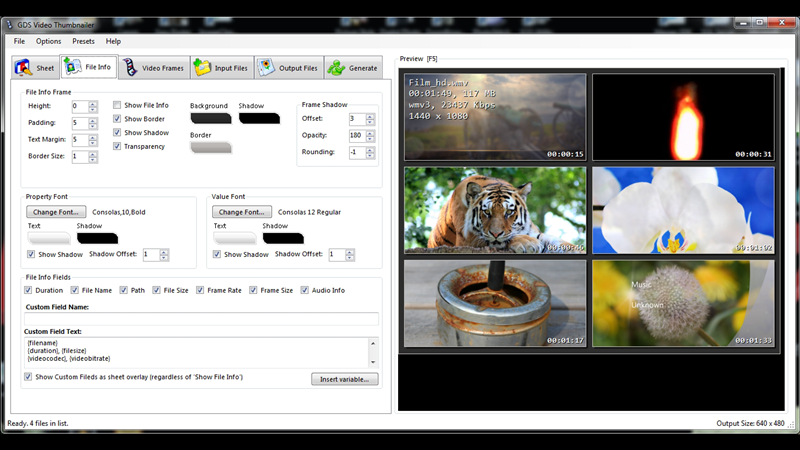Open the Presets menu

[x=83, y=41]
